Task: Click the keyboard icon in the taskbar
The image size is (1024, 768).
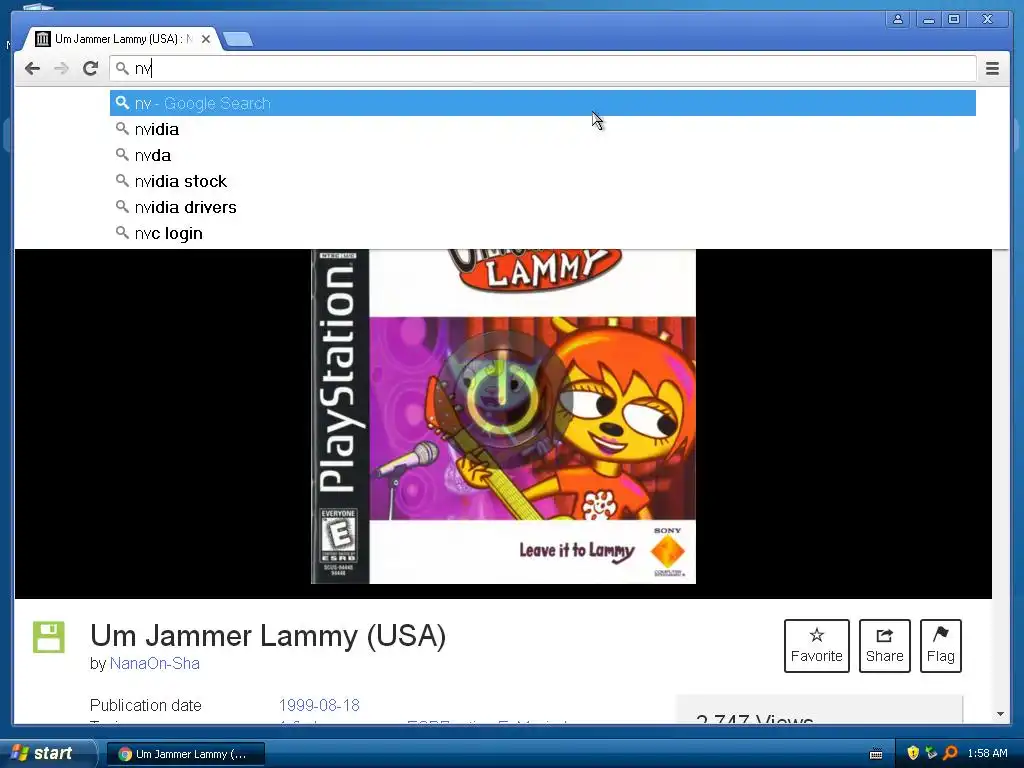Action: (x=876, y=754)
